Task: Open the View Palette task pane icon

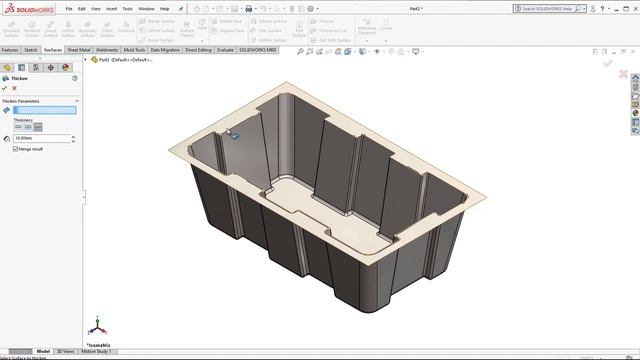Action: [x=636, y=104]
